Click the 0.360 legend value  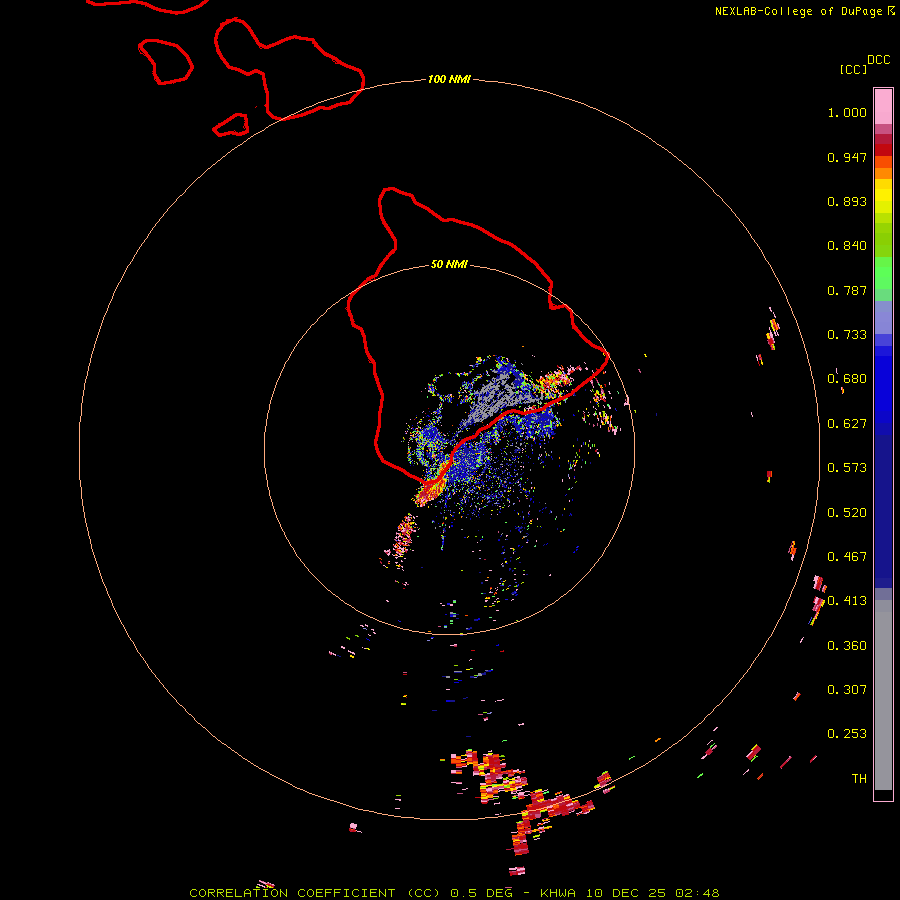(847, 645)
